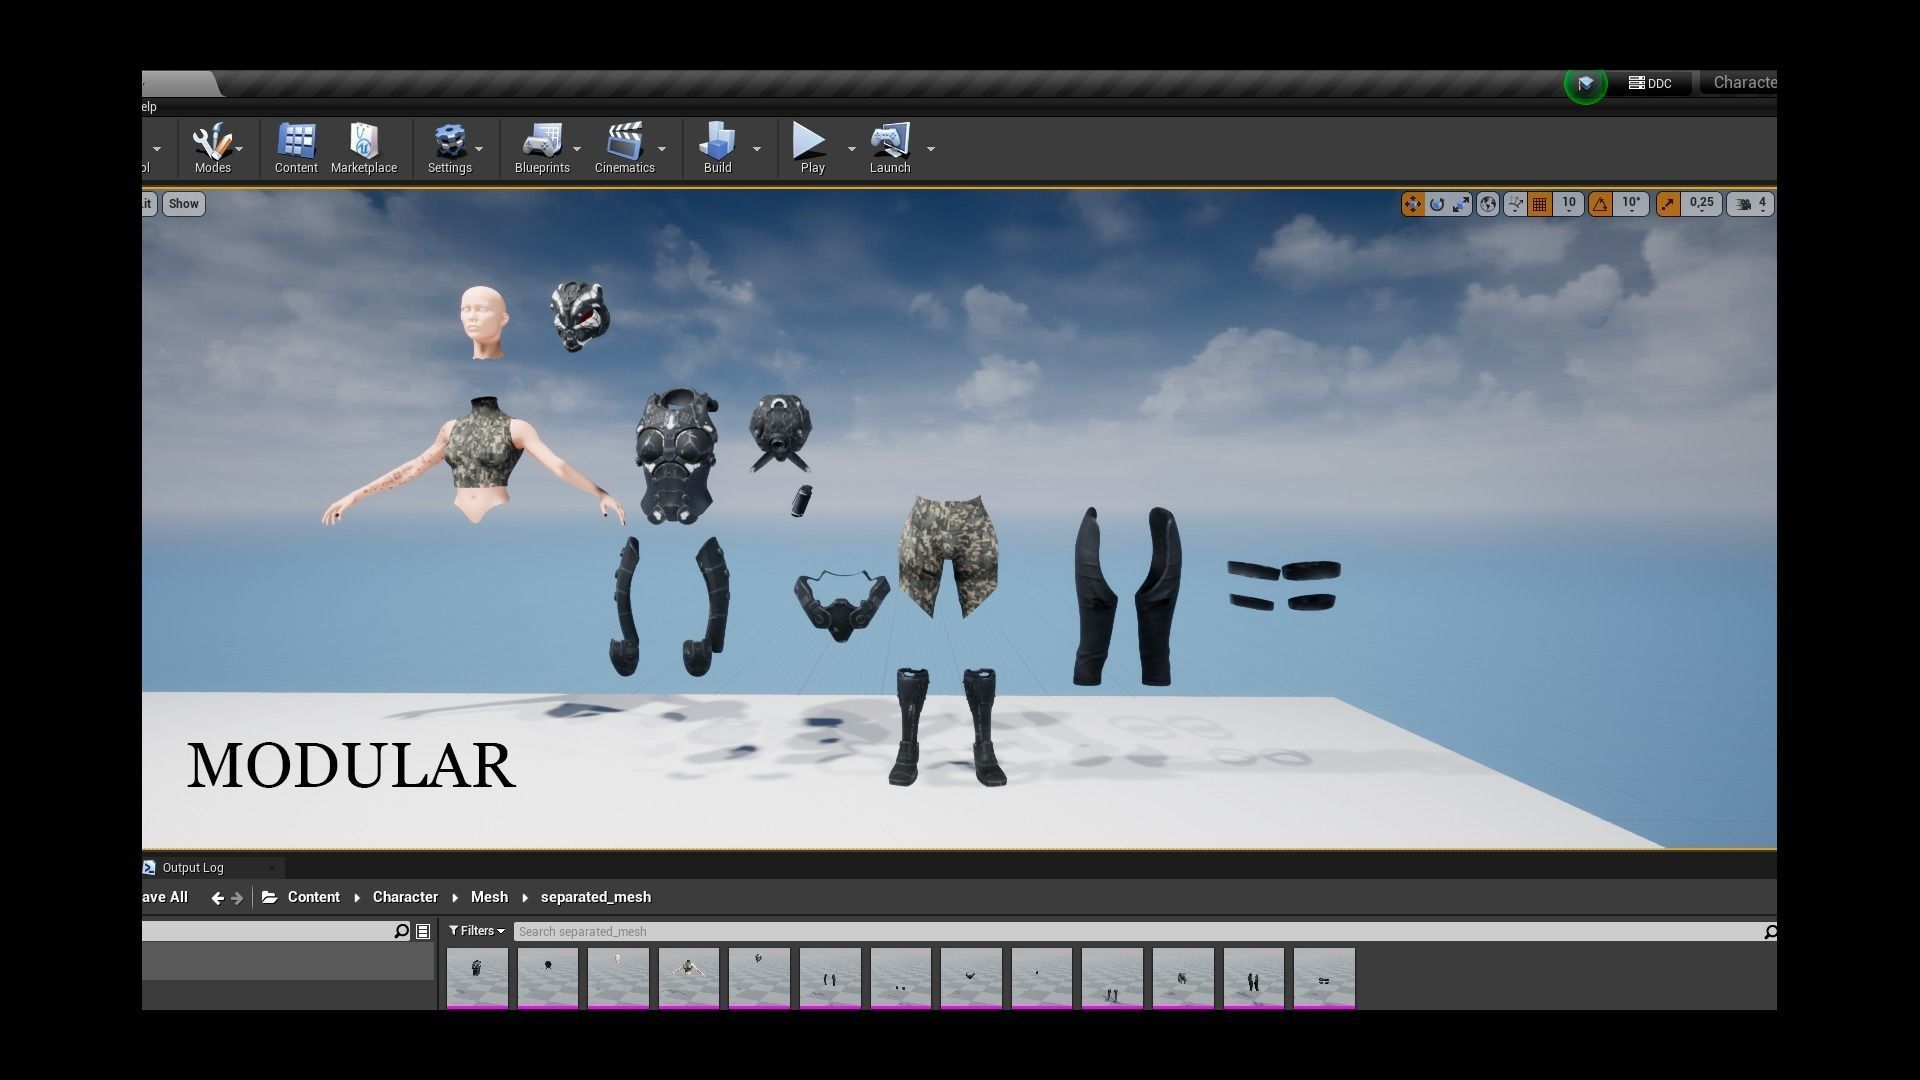Click the Cinematics clapperboard icon
This screenshot has height=1080, width=1920.
[624, 149]
